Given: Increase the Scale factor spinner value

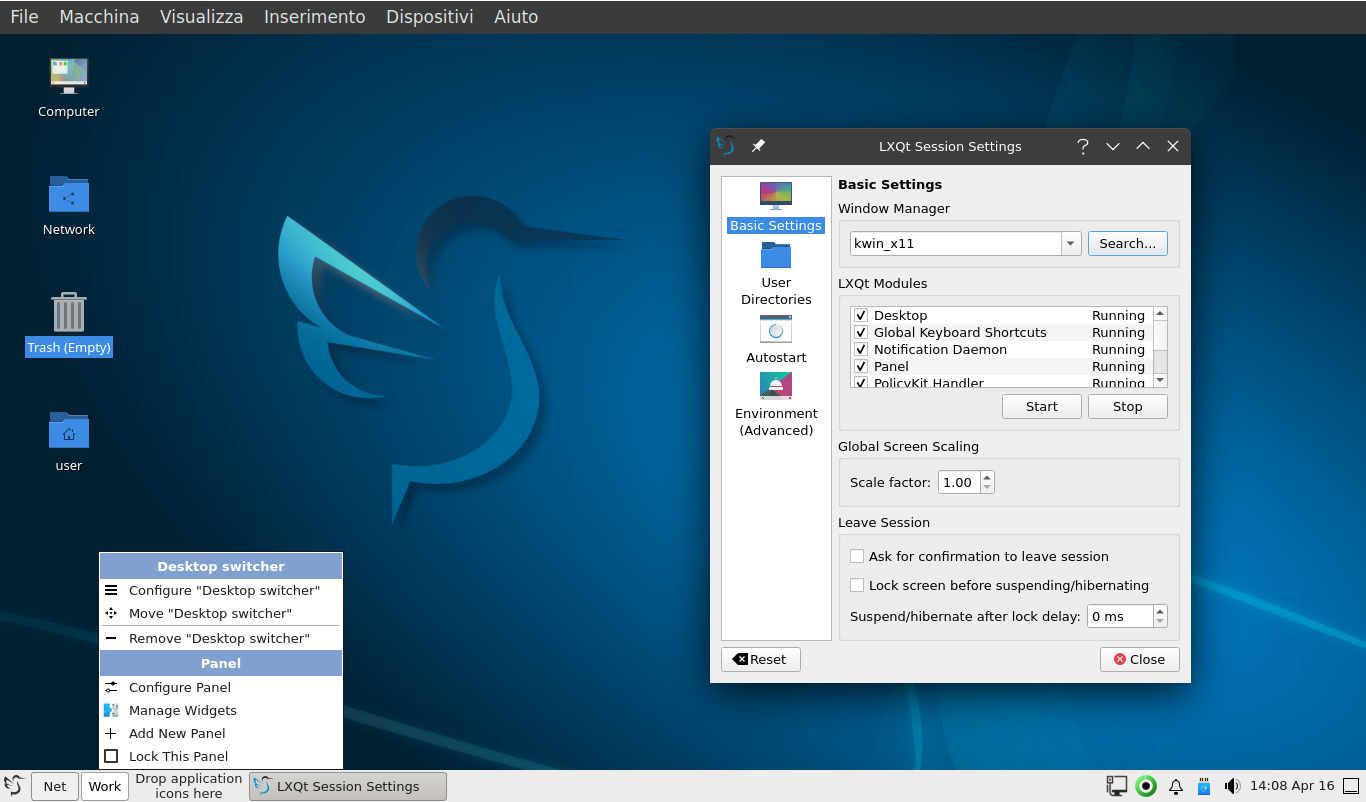Looking at the screenshot, I should tap(987, 477).
